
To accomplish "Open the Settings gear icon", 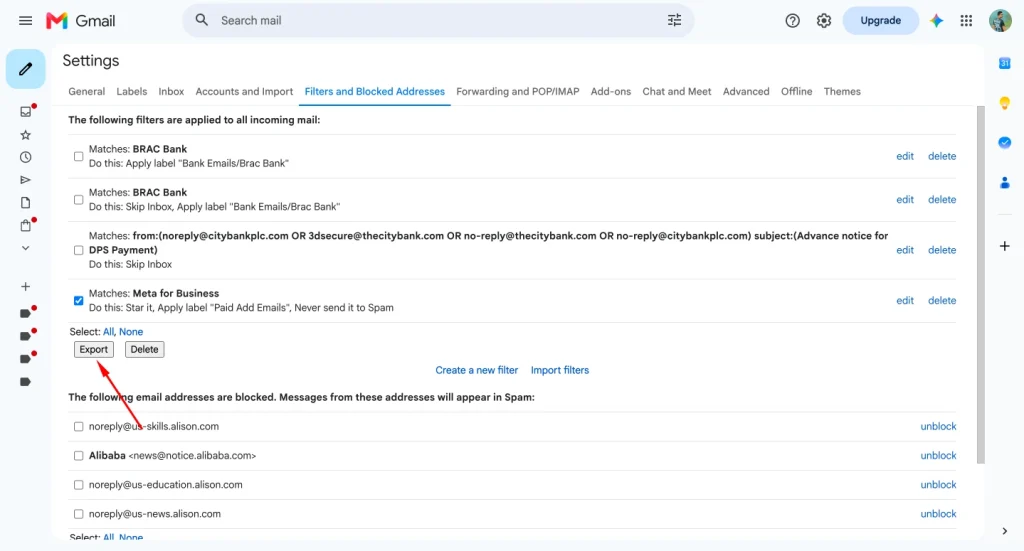I will [824, 21].
